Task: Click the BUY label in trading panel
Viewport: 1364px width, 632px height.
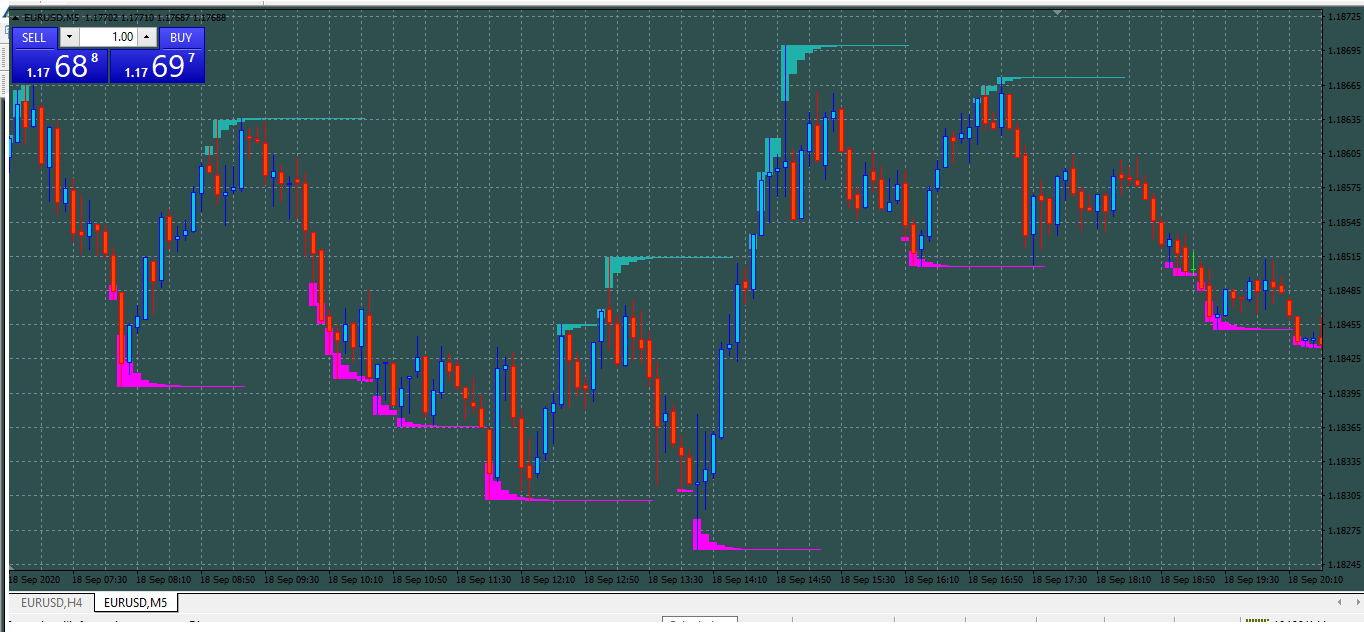Action: (180, 37)
